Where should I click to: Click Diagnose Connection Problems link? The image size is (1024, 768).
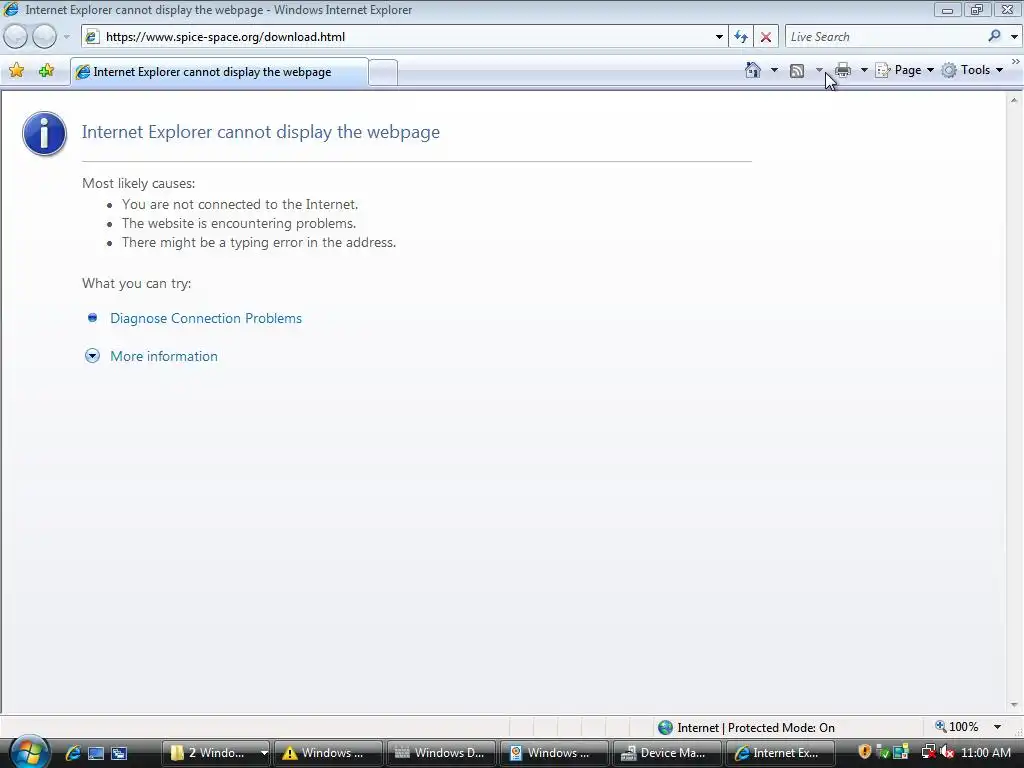click(x=206, y=318)
